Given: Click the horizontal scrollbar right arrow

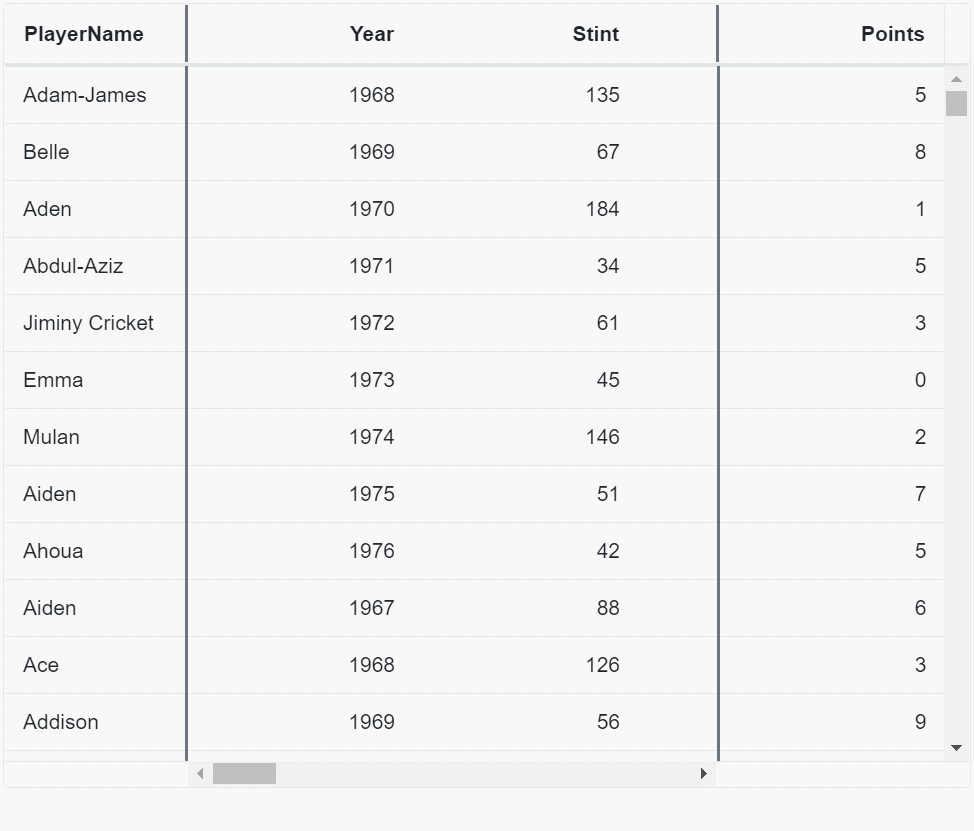Looking at the screenshot, I should click(x=704, y=774).
